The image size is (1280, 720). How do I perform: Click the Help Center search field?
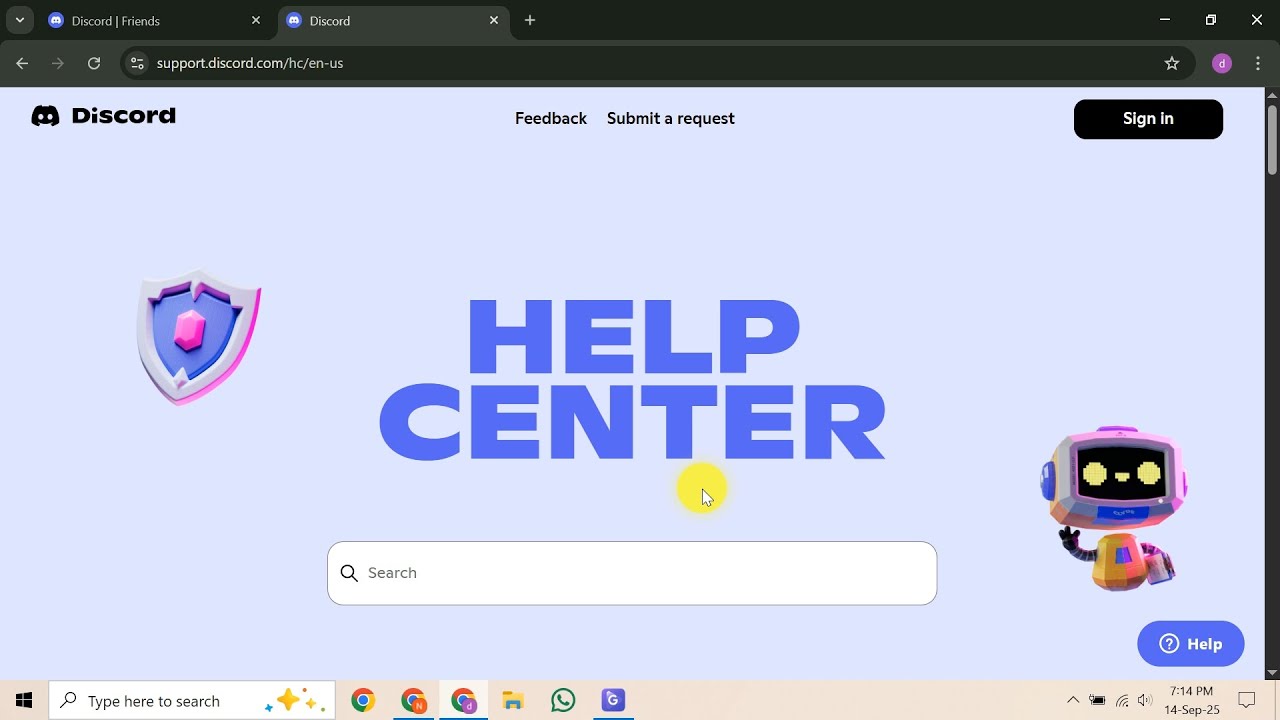tap(632, 573)
